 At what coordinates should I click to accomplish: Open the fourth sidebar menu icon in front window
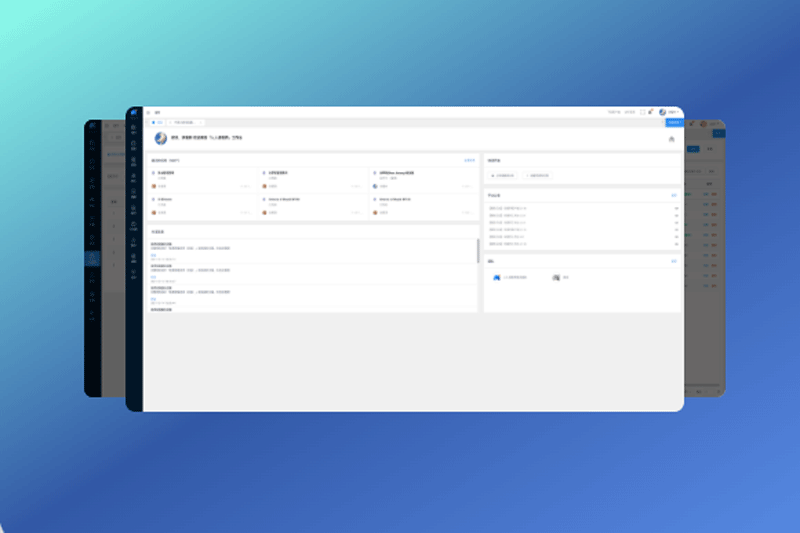pyautogui.click(x=134, y=177)
